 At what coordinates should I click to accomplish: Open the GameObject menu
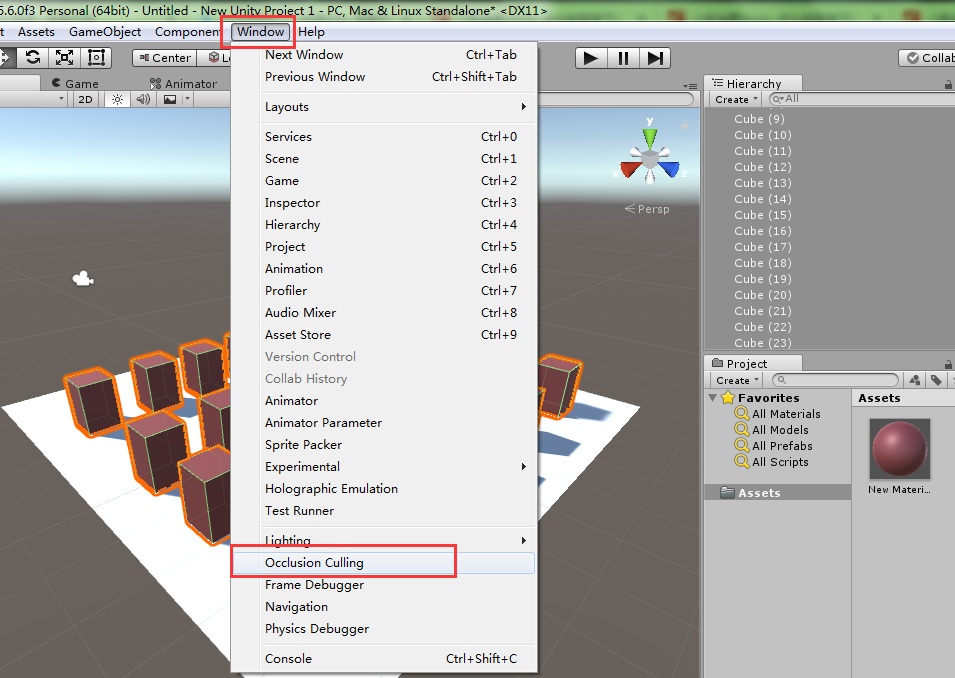point(105,32)
